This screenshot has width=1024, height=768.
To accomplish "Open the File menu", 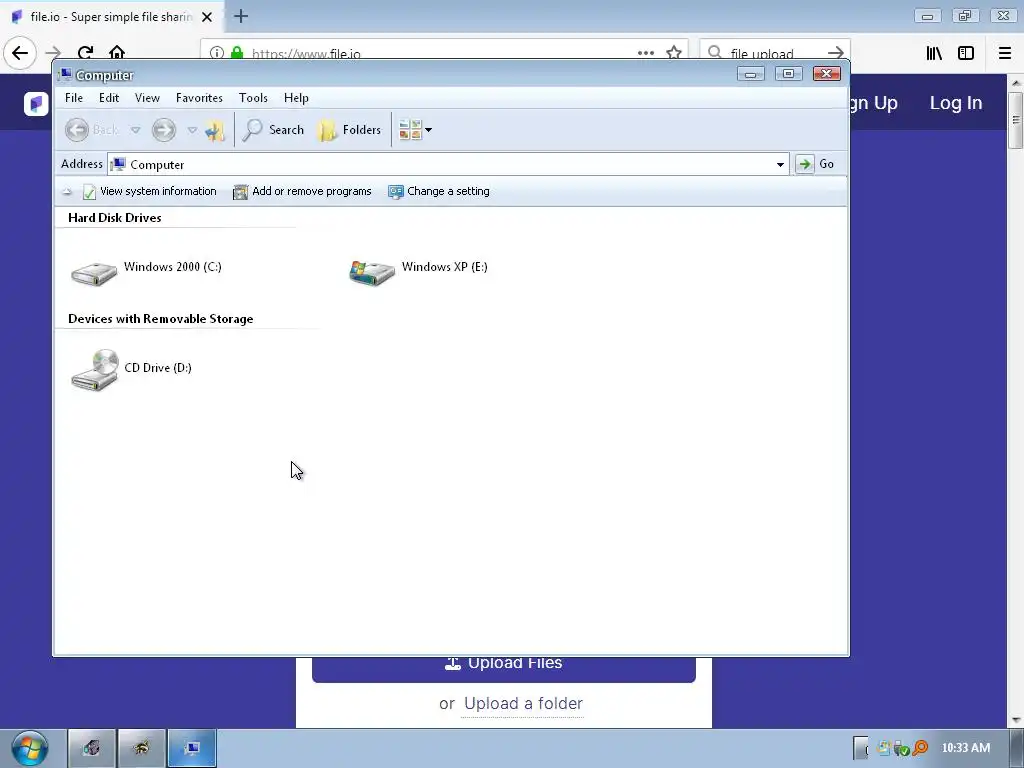I will (74, 98).
